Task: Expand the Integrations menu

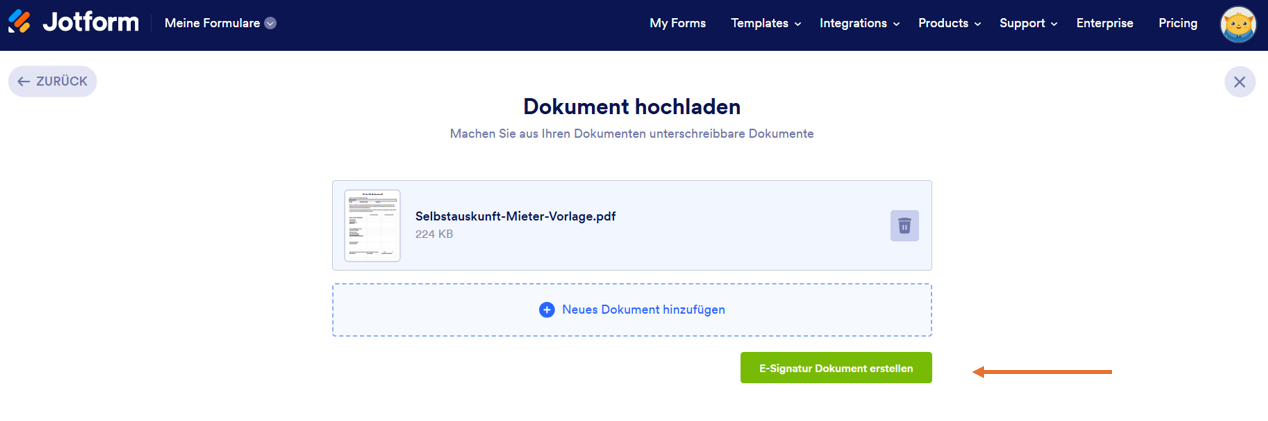Action: [860, 23]
